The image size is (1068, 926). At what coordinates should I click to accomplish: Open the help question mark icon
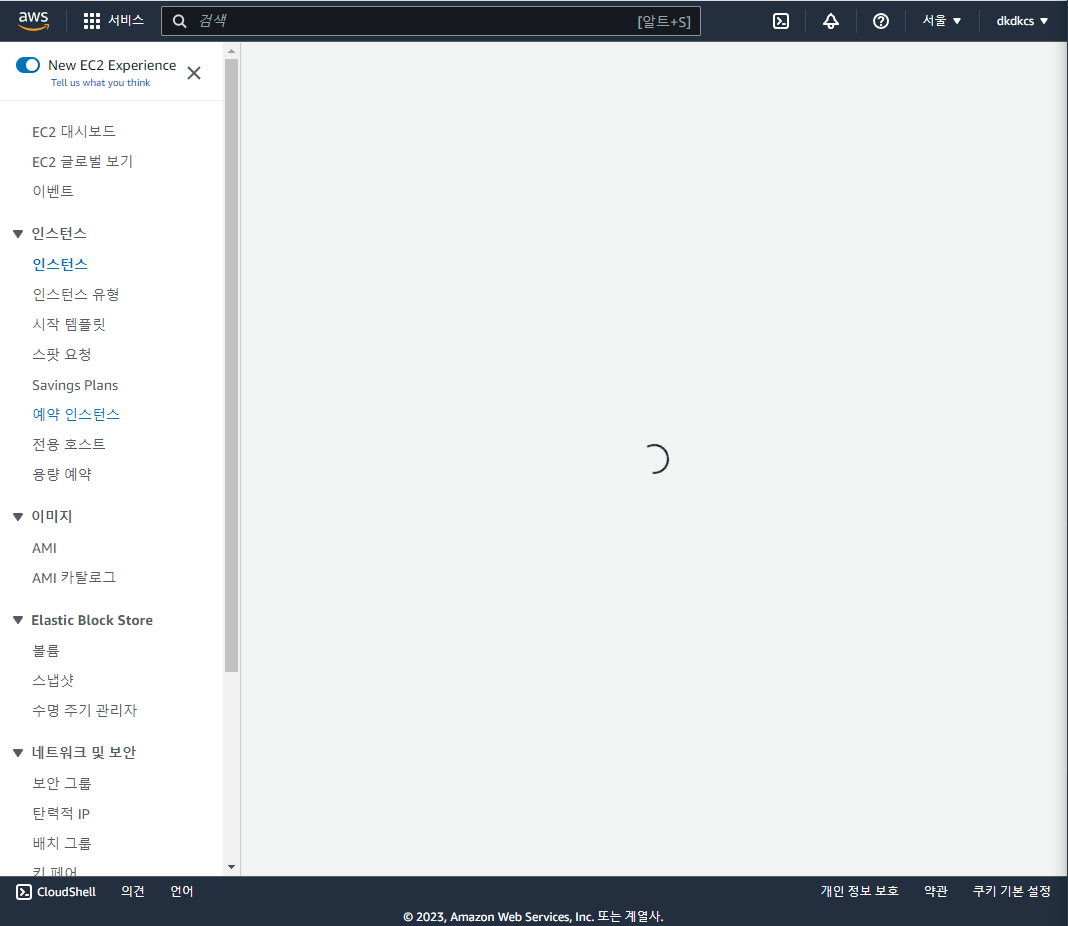(x=880, y=21)
